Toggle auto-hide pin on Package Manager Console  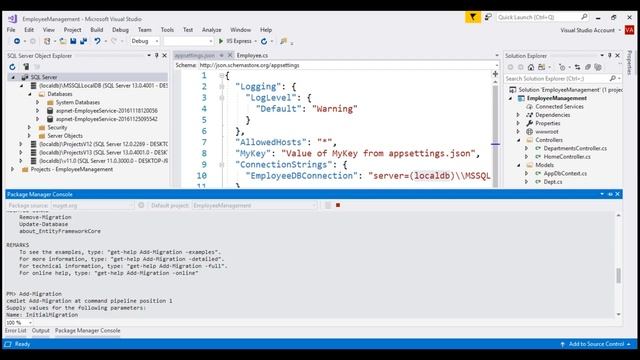click(x=610, y=194)
